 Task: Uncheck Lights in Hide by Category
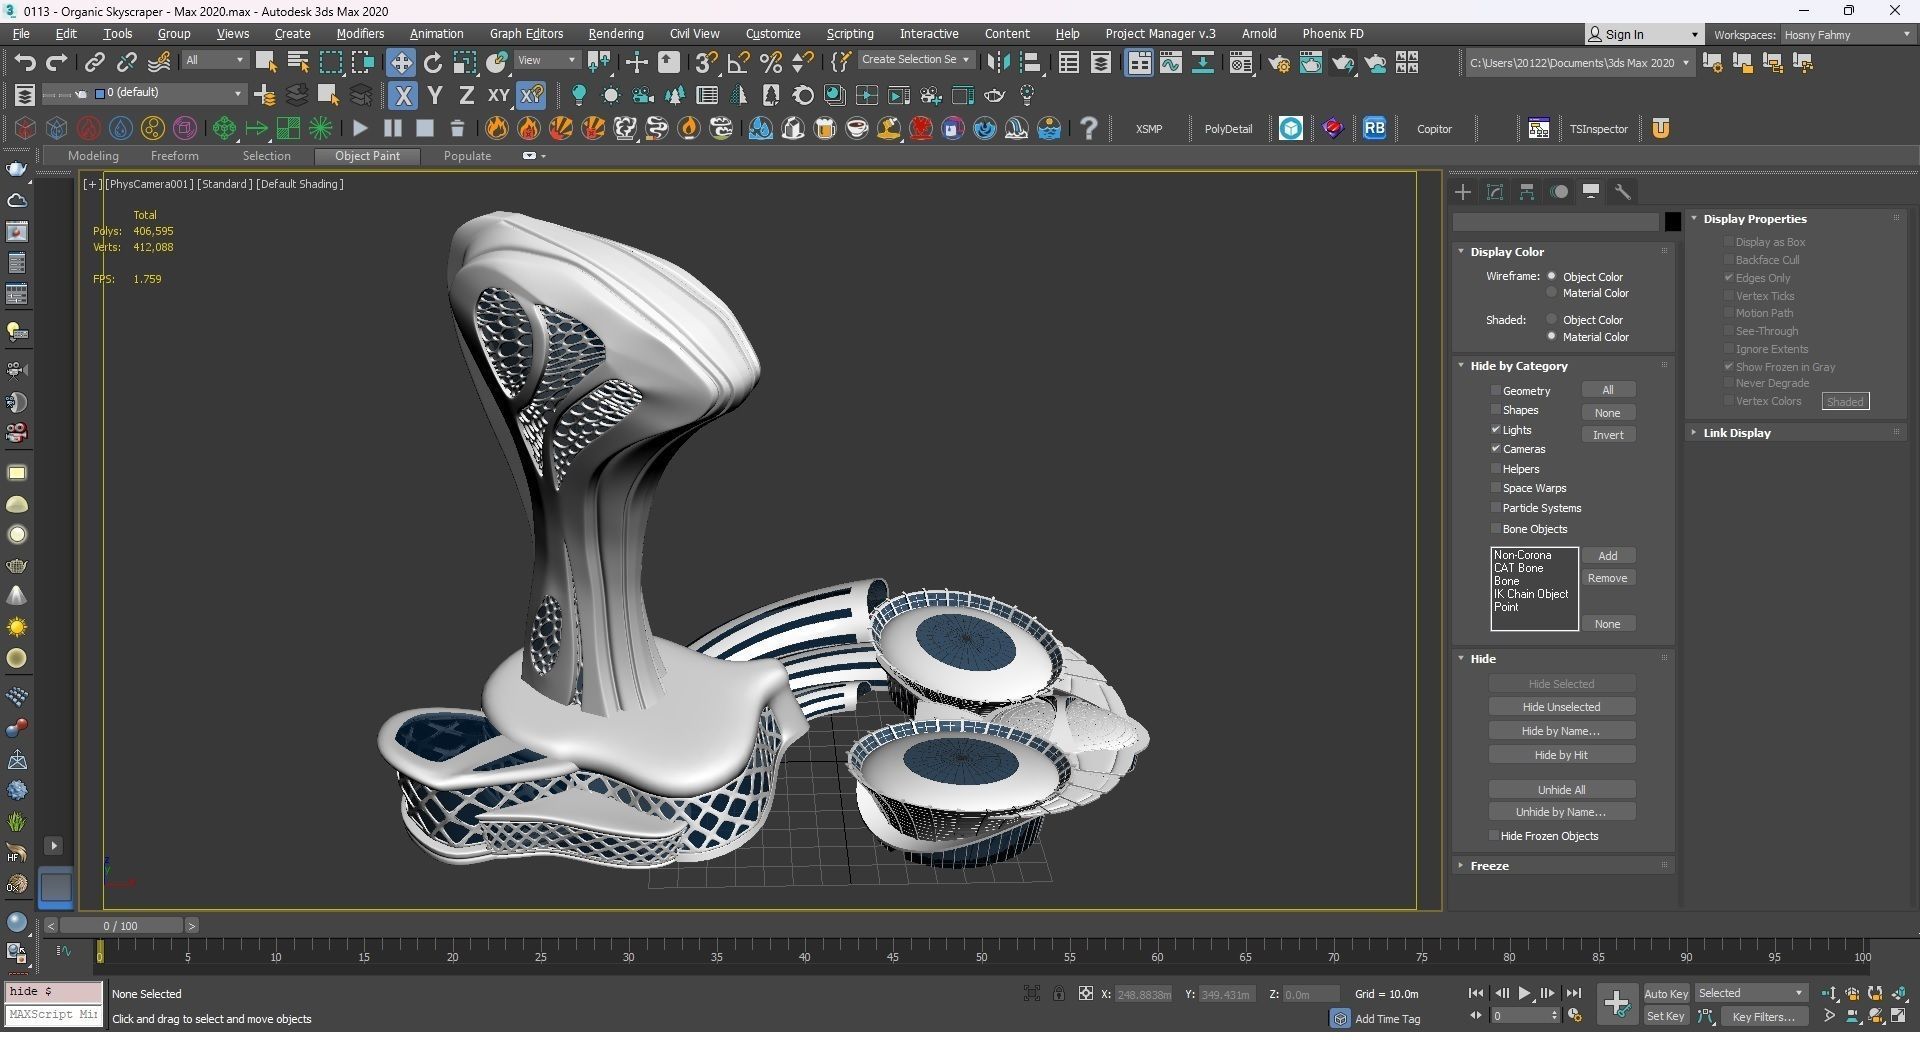point(1496,430)
